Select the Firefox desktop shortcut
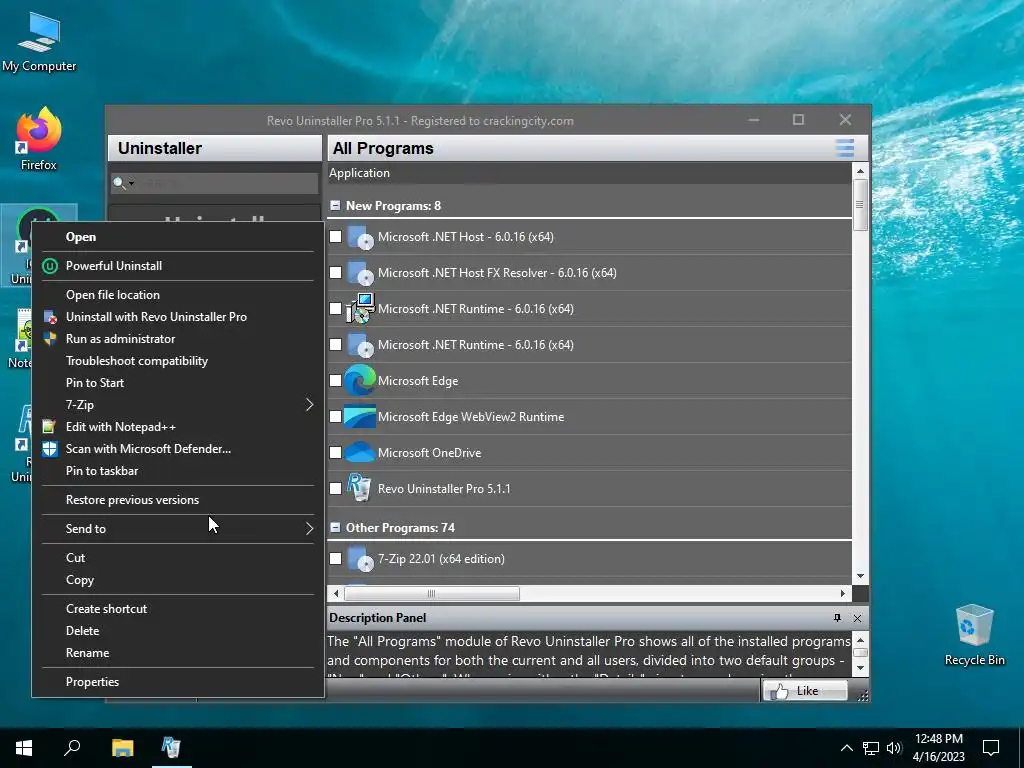1024x768 pixels. click(x=39, y=139)
